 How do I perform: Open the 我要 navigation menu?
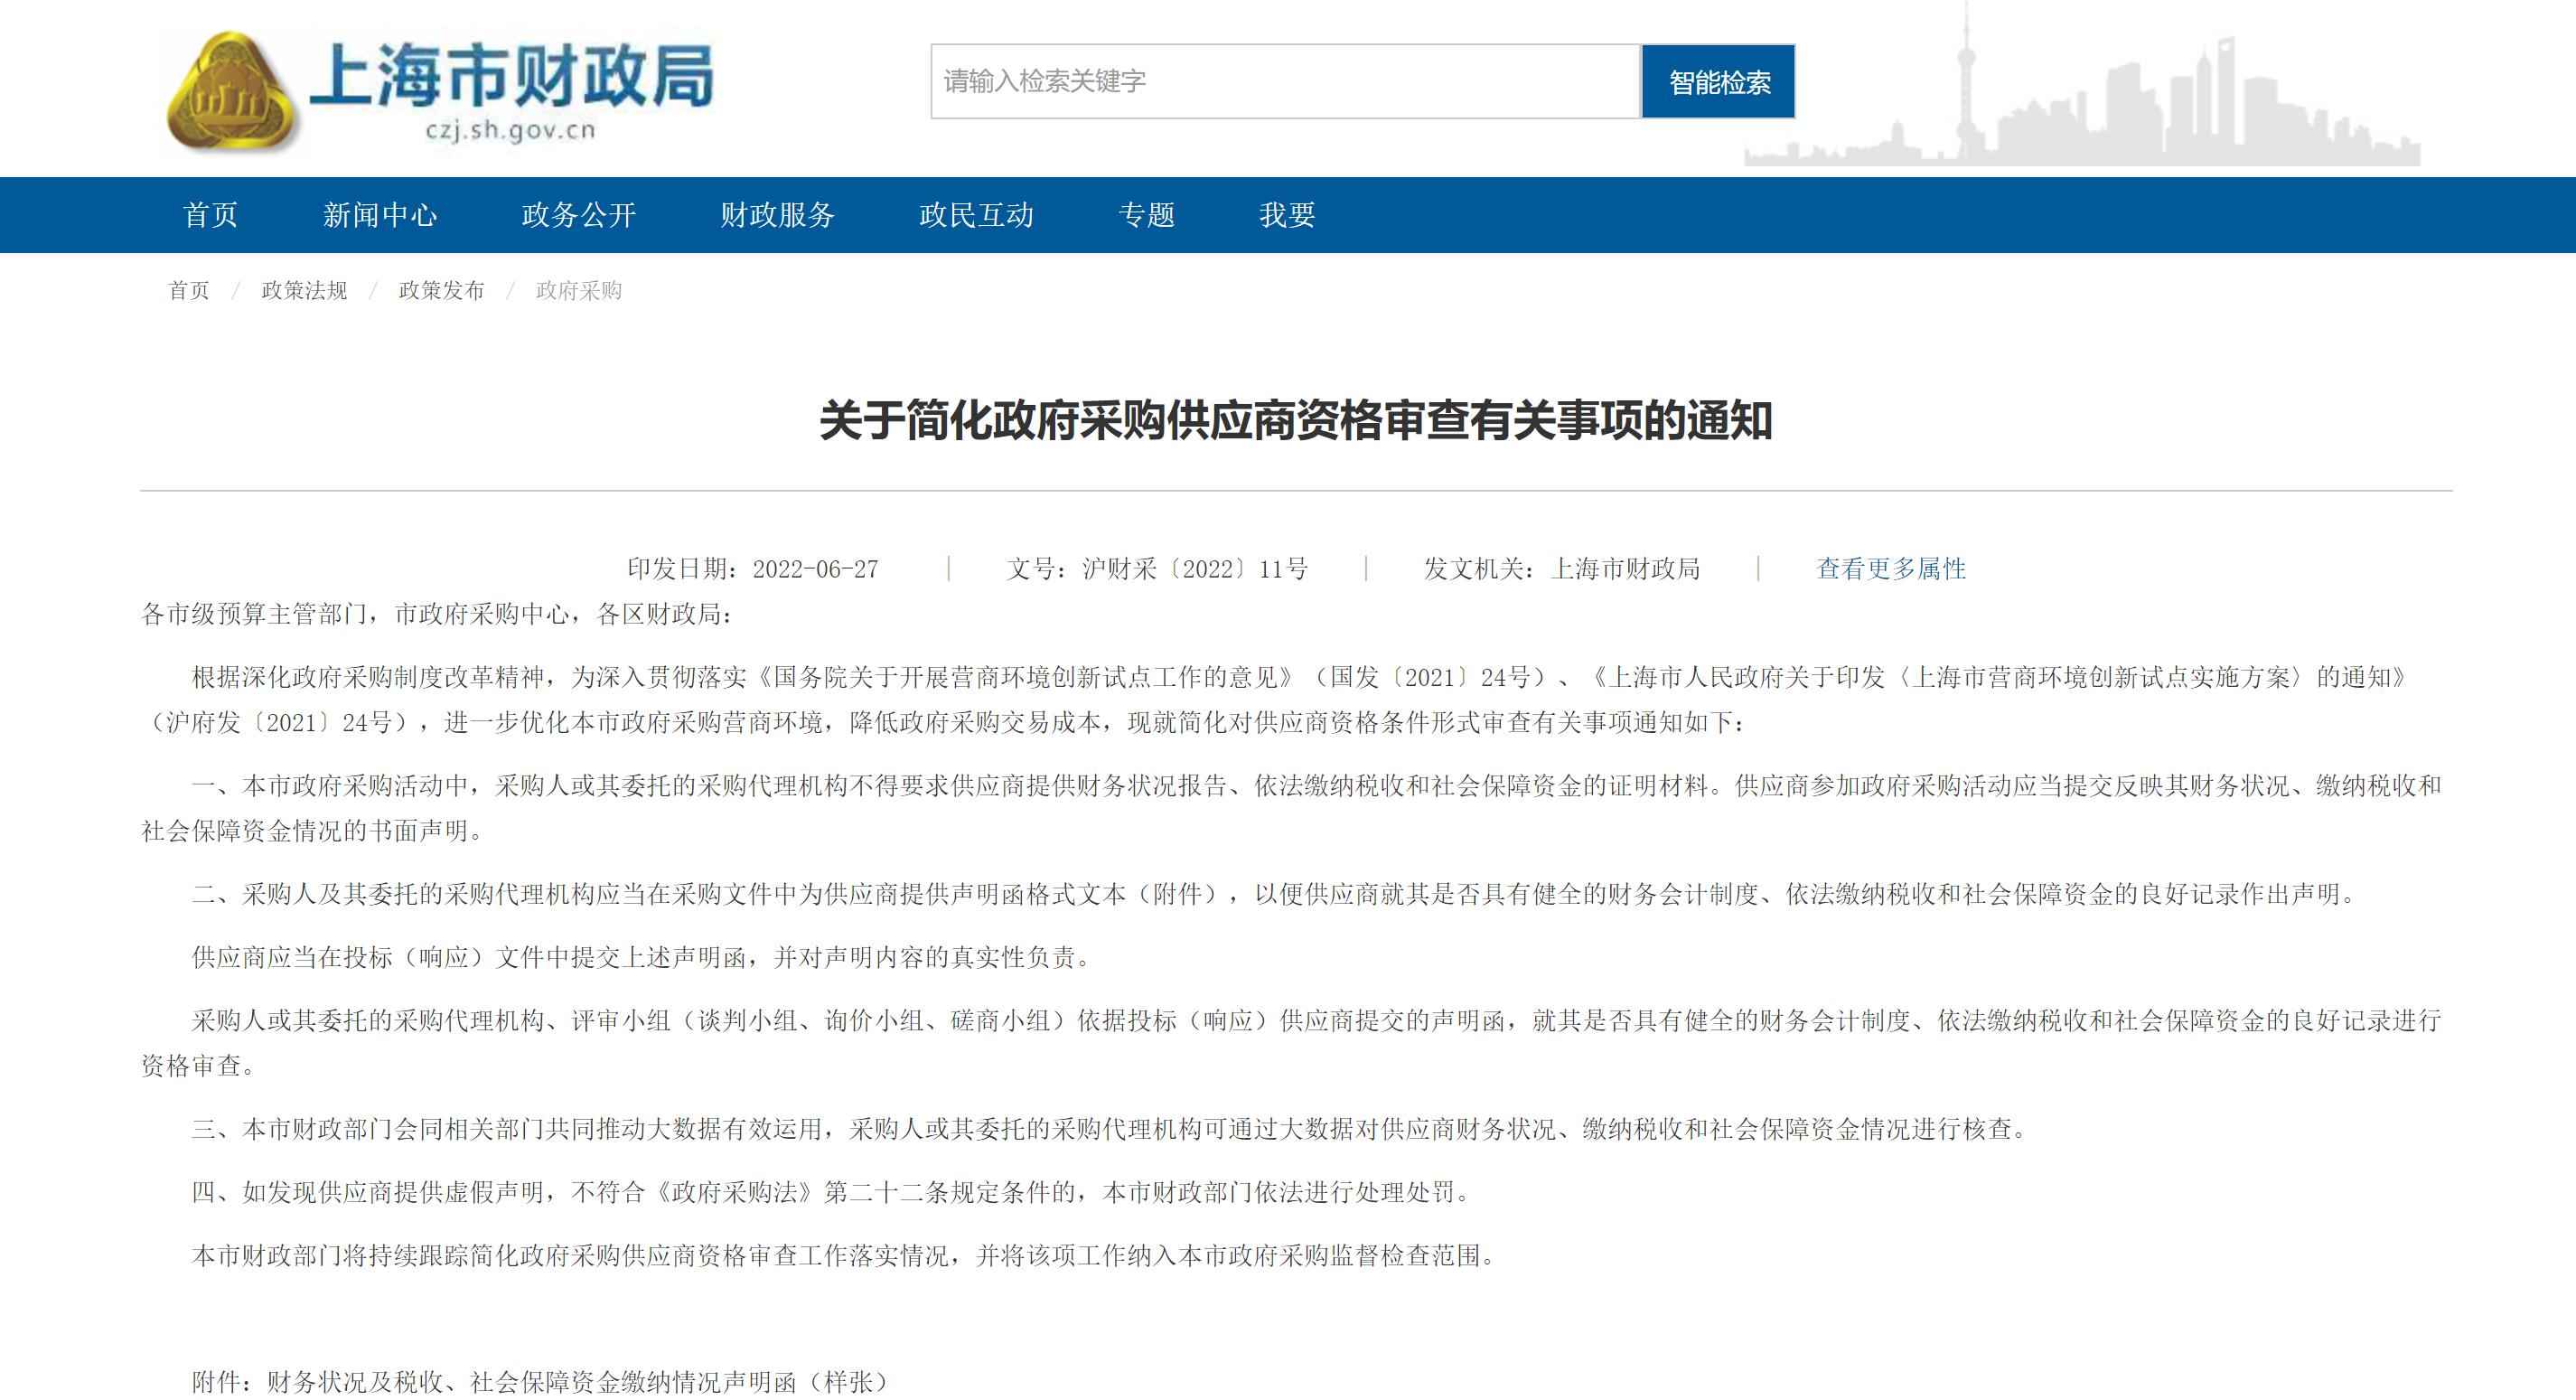click(1287, 215)
